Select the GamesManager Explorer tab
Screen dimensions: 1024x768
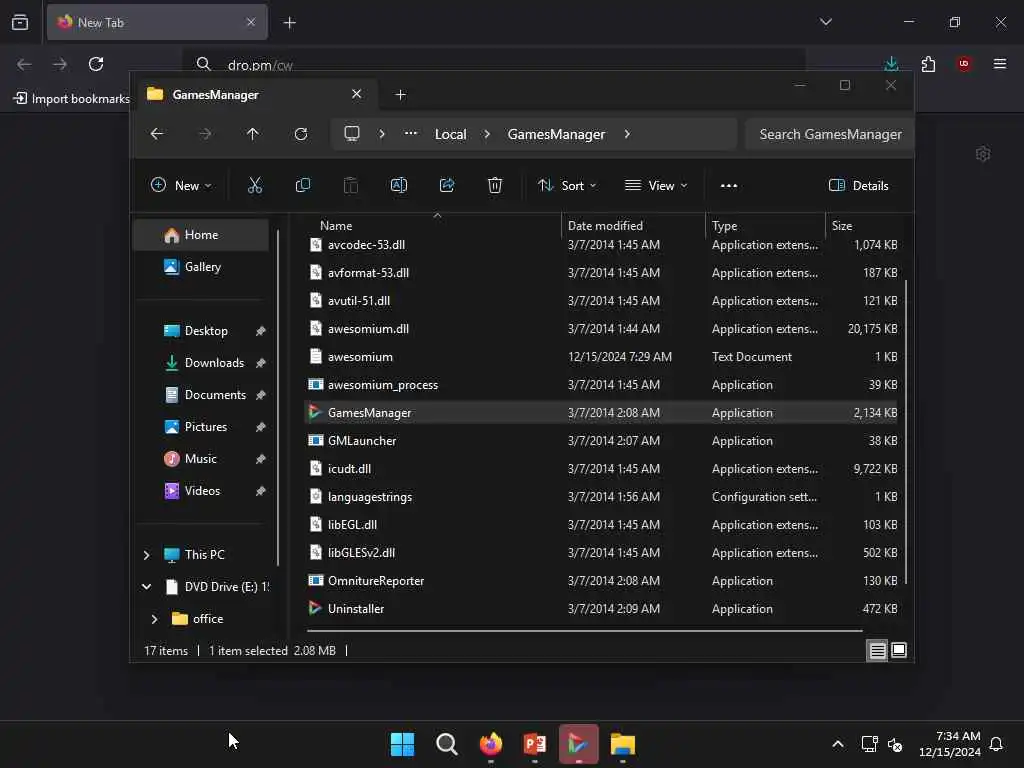pyautogui.click(x=255, y=95)
